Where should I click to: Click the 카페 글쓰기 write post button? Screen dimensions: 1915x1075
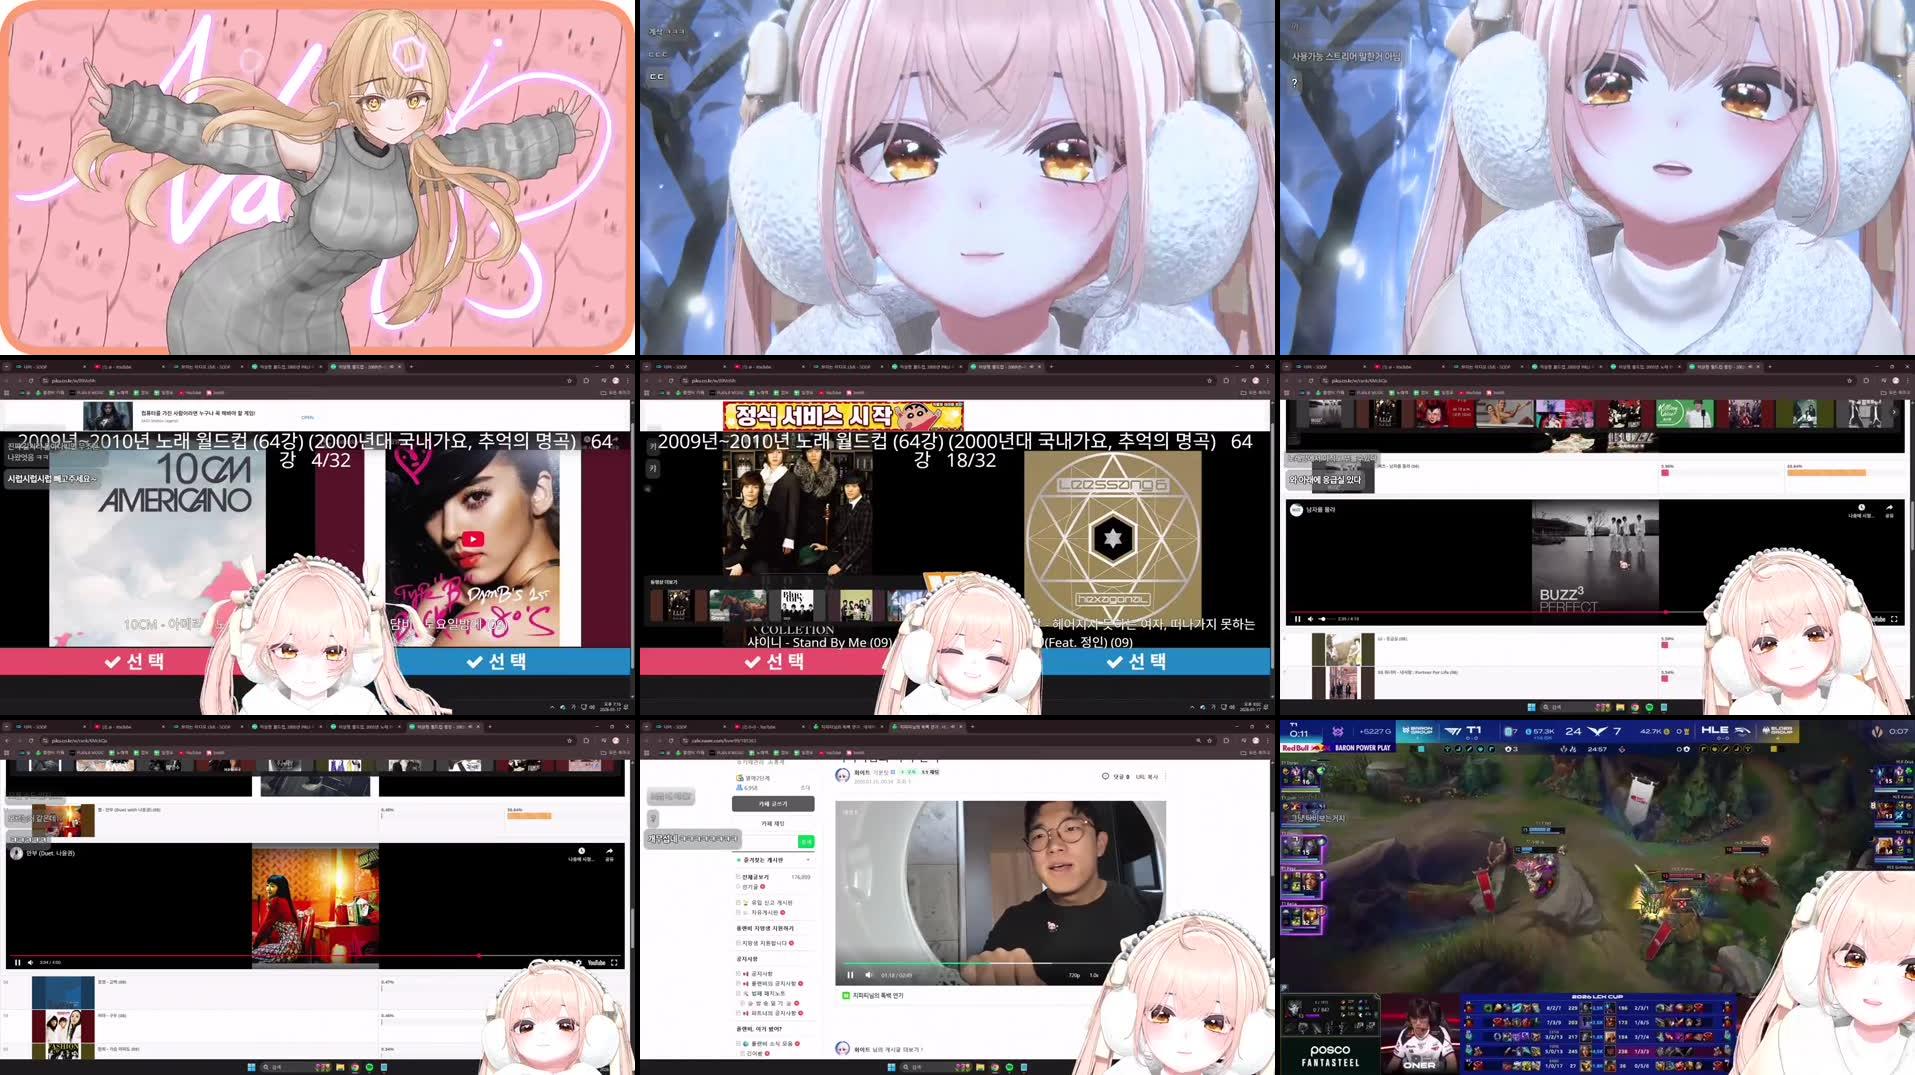coord(774,804)
